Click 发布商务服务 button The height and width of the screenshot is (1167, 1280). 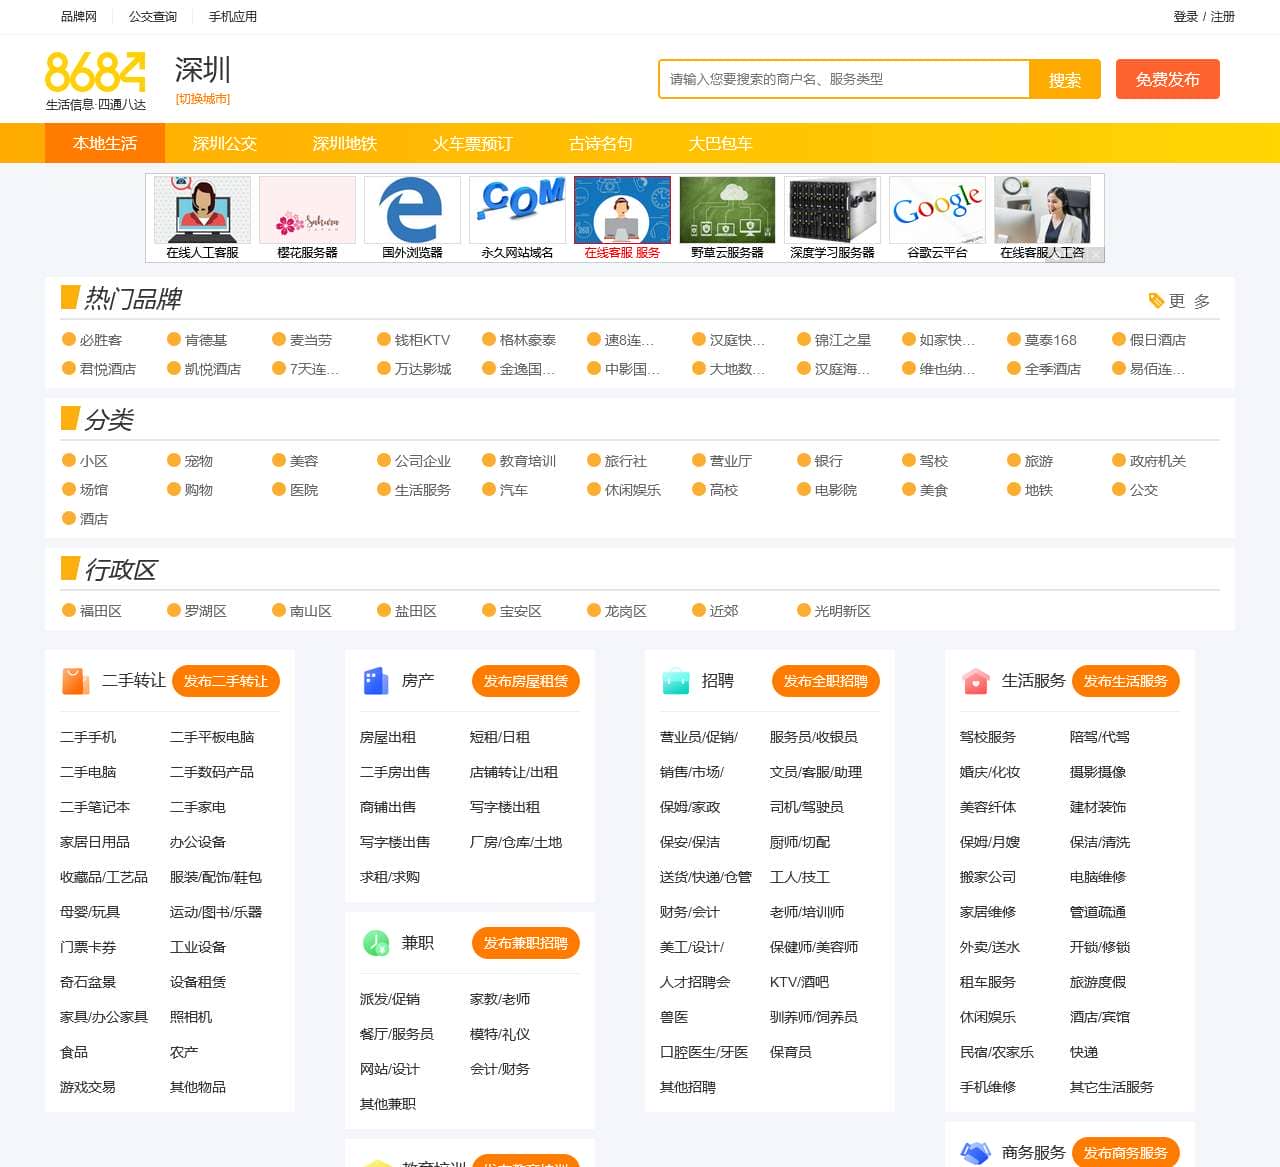pos(1126,1153)
